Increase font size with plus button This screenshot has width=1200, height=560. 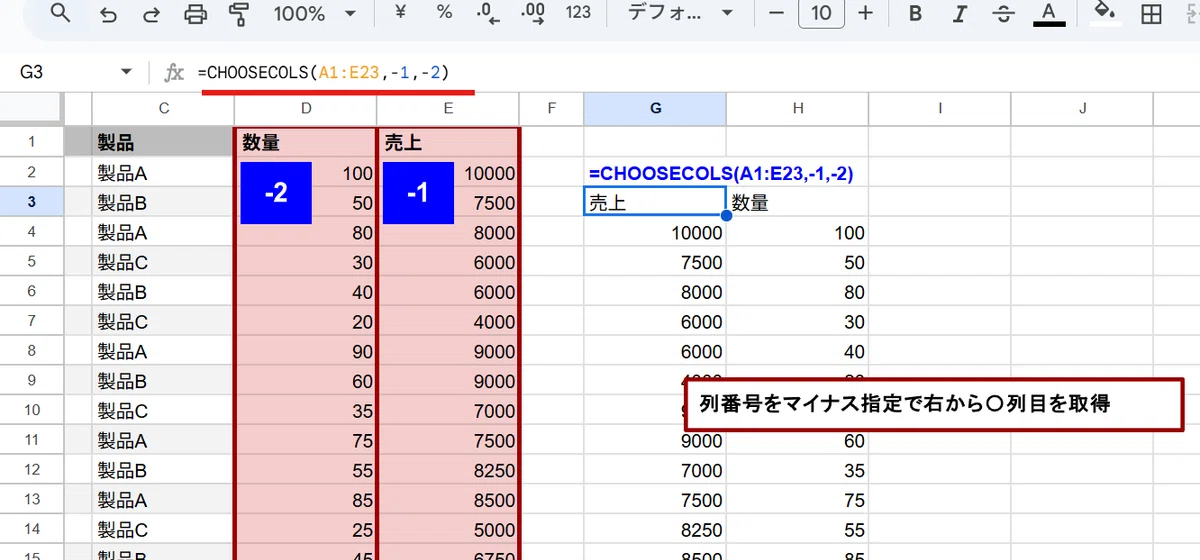coord(866,13)
